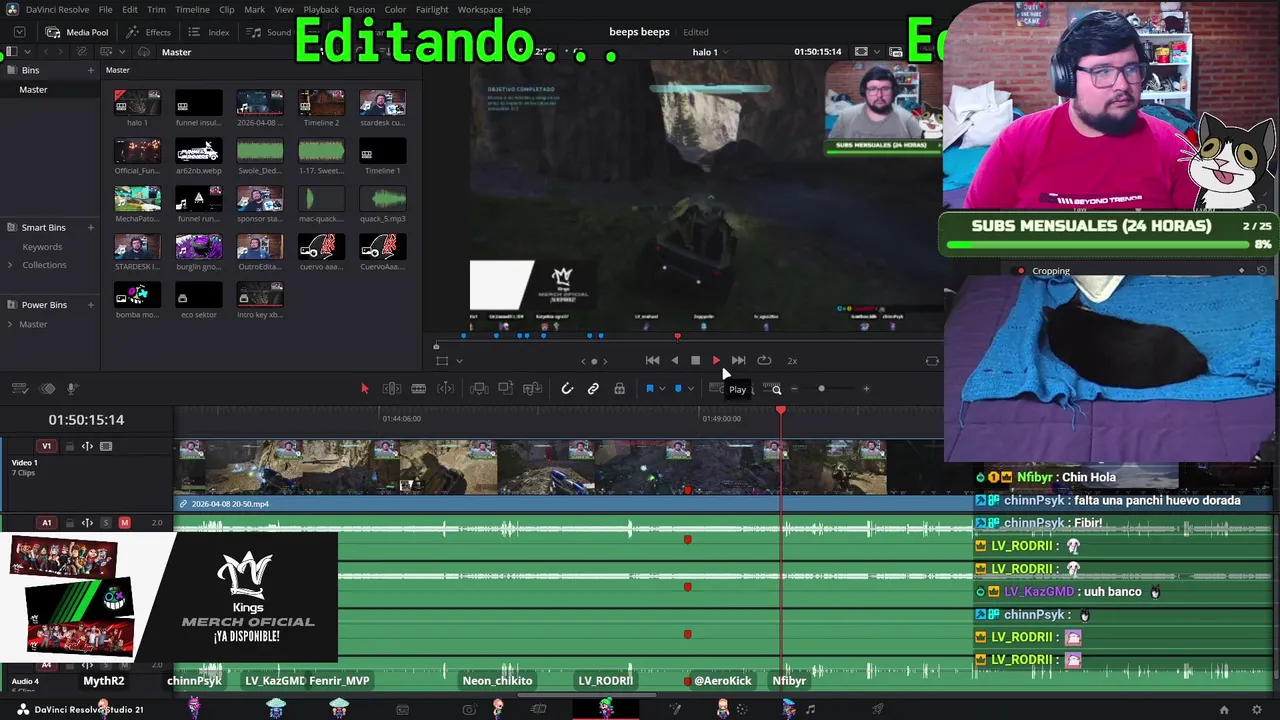Screen dimensions: 1280x720
Task: Add a blue marker on the timeline
Action: 678,389
